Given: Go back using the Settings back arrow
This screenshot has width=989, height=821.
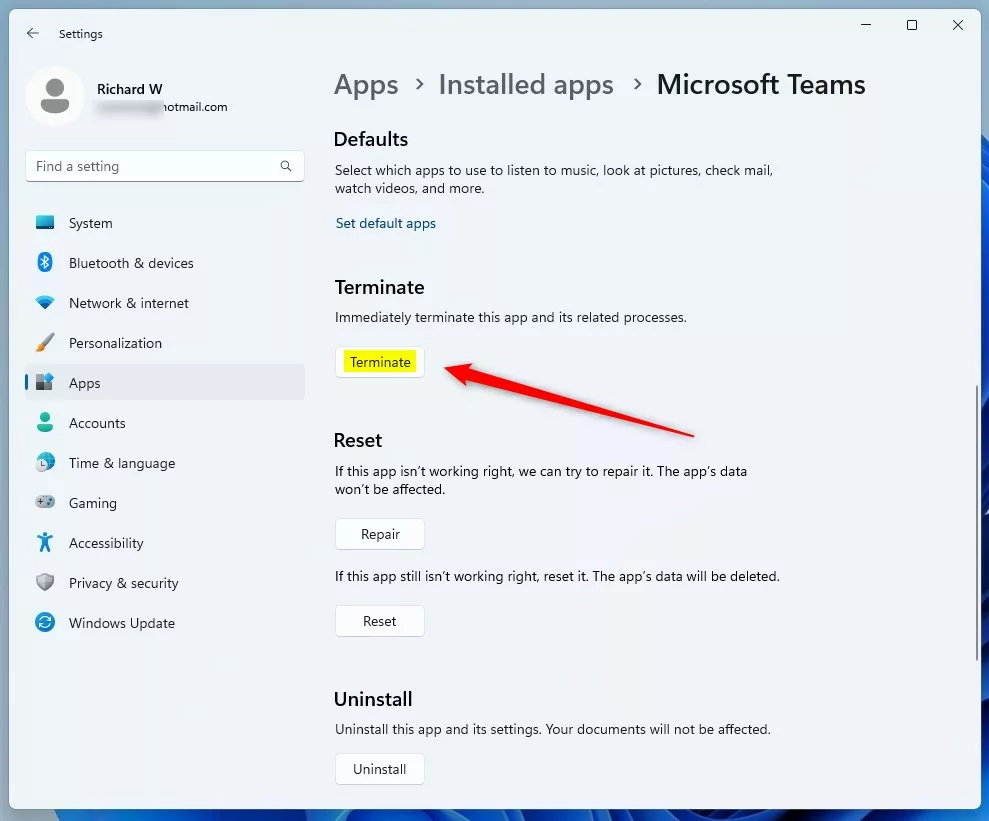Looking at the screenshot, I should tap(33, 33).
